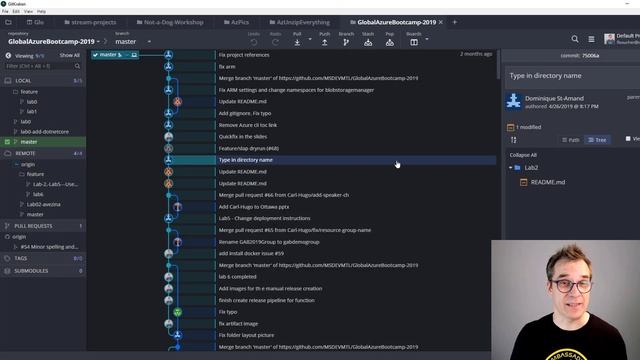Screen dimensions: 640x360
Task: Switch file view to Path
Action: [x=571, y=140]
